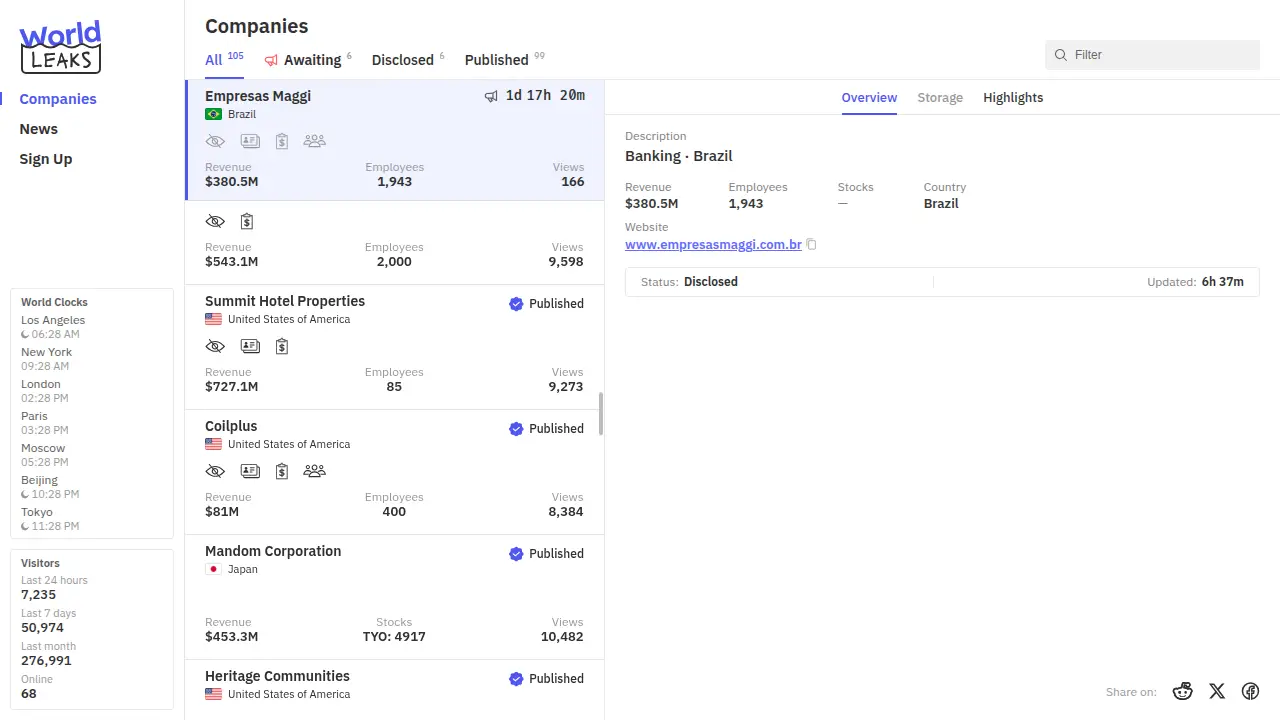Click the World Leaks logo

coord(60,47)
